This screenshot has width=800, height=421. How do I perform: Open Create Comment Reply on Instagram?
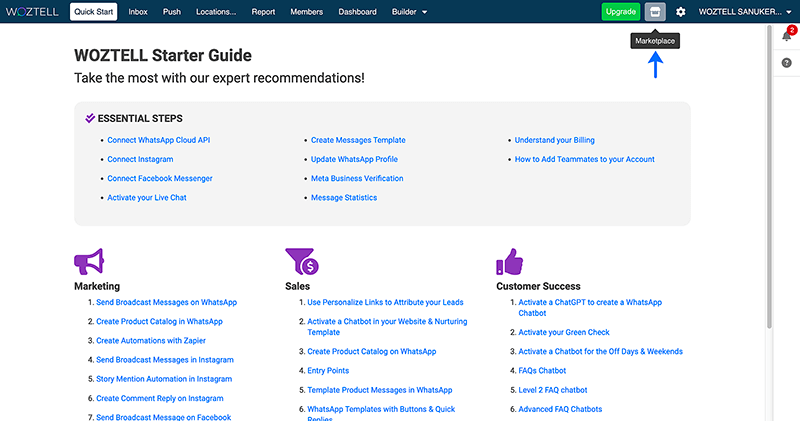click(160, 398)
